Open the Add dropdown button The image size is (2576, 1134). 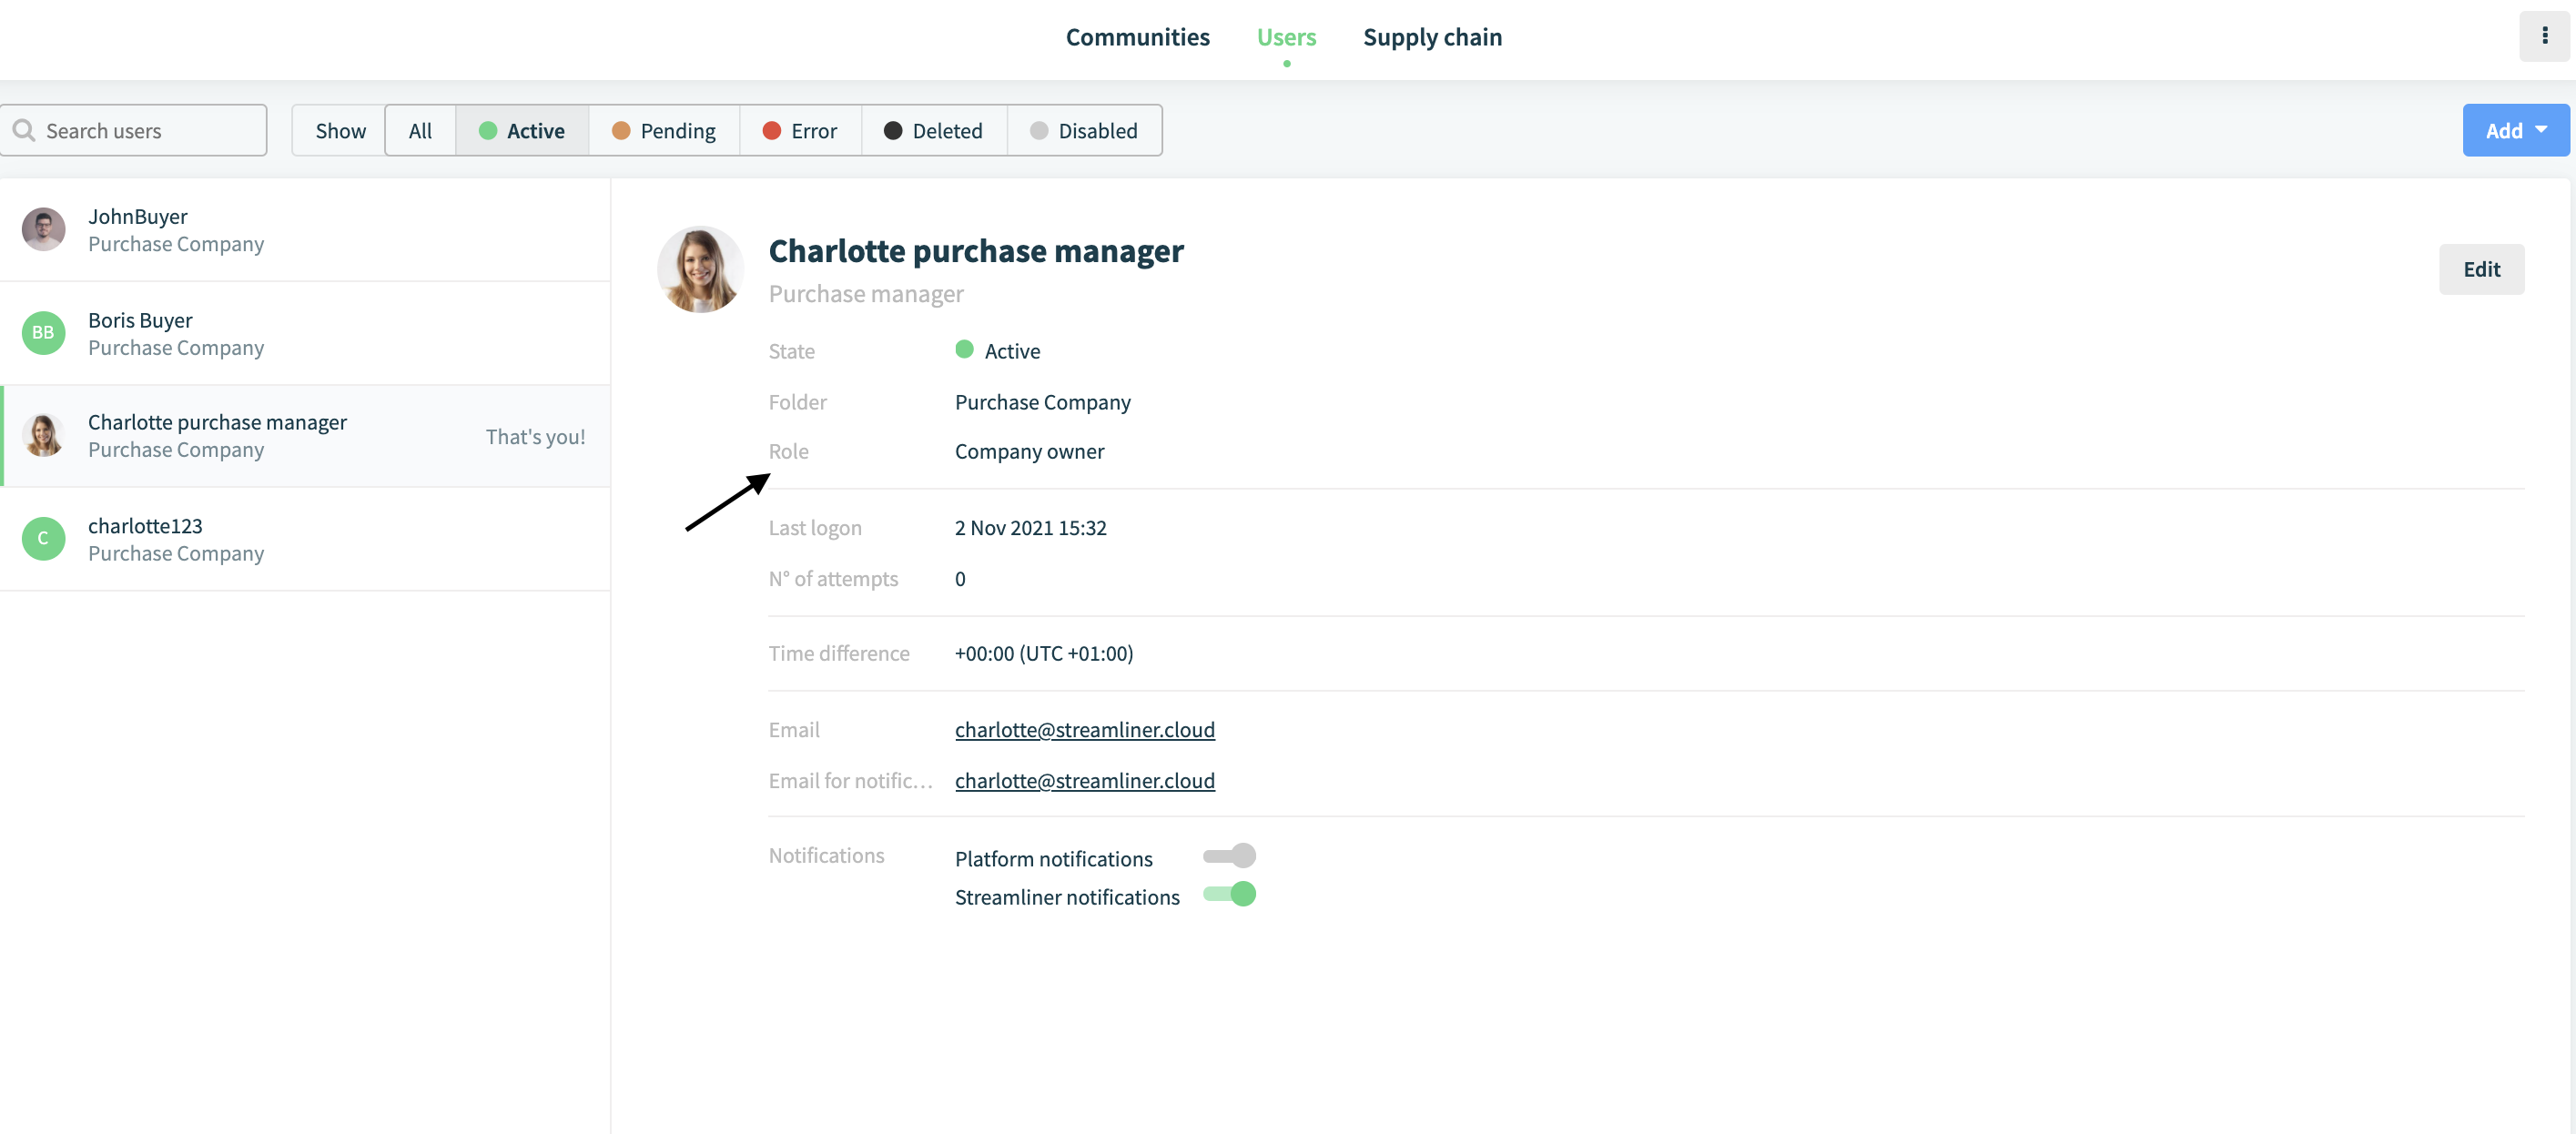point(2515,130)
